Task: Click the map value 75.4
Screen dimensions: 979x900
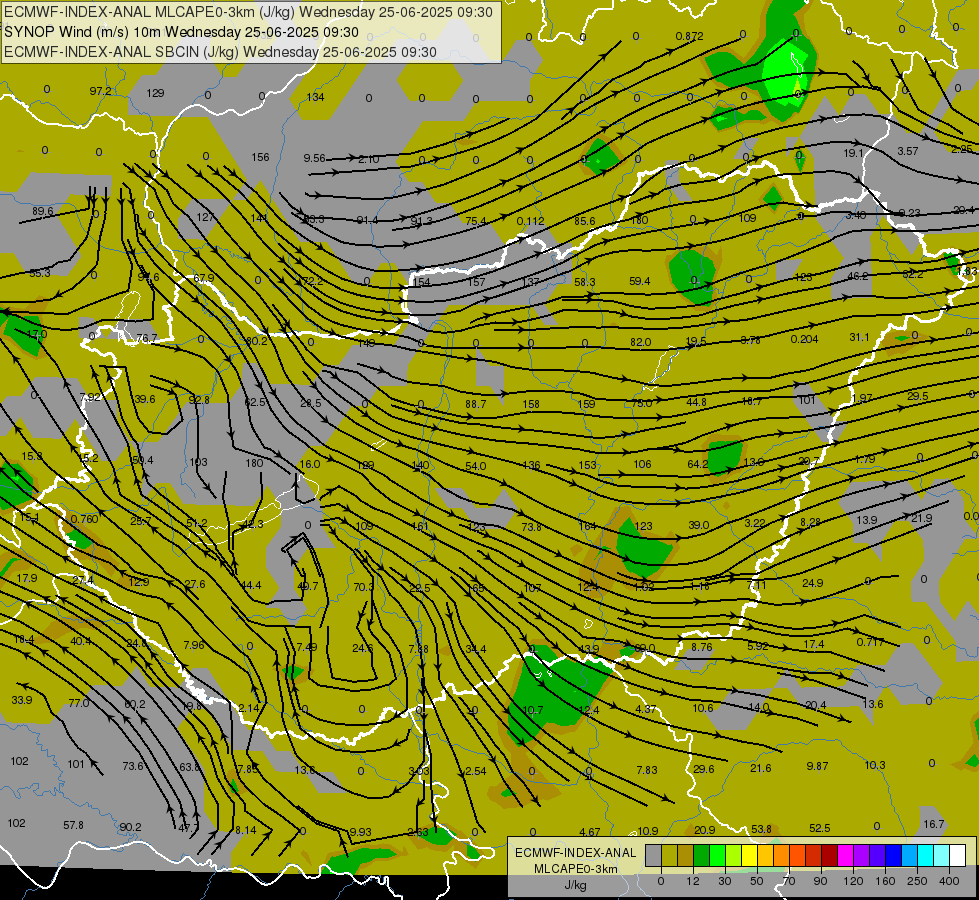Action: tap(476, 221)
